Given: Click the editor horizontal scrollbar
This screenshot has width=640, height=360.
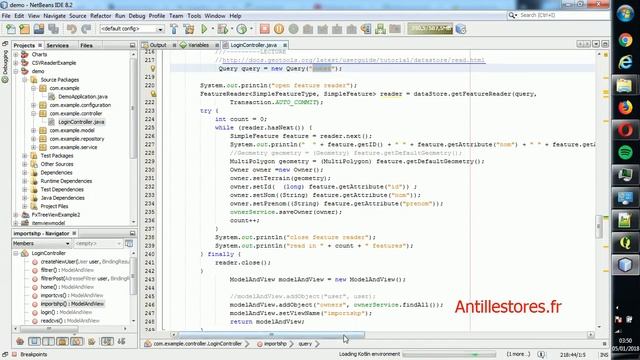Looking at the screenshot, I should [x=271, y=335].
